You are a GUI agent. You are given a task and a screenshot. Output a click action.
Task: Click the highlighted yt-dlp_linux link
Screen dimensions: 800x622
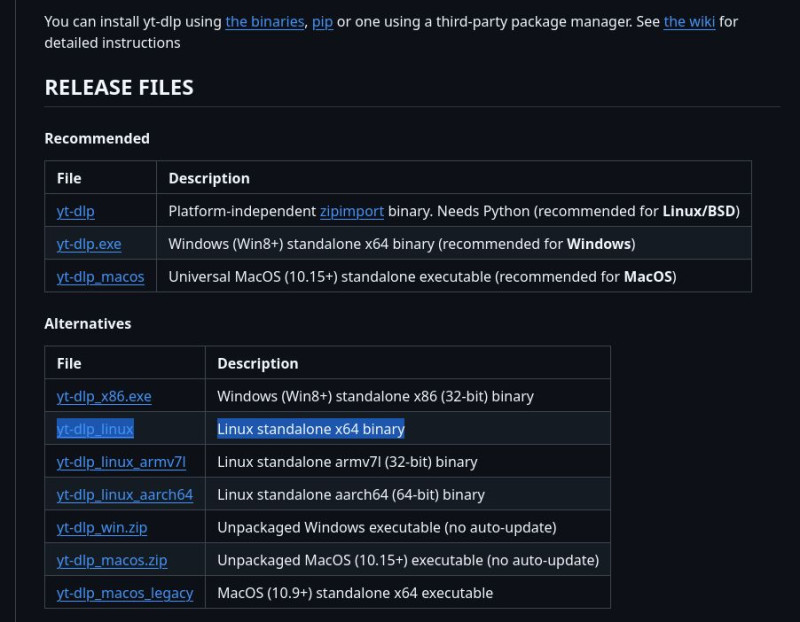coord(95,429)
